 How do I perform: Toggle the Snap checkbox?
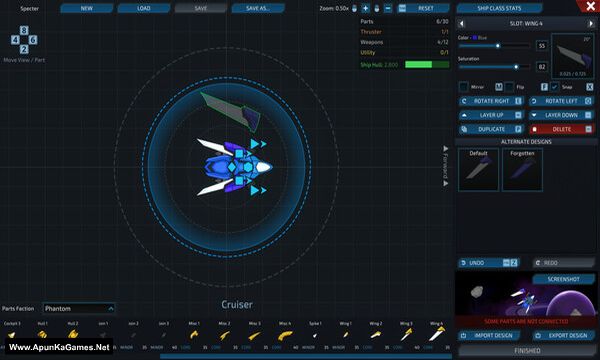tap(554, 87)
